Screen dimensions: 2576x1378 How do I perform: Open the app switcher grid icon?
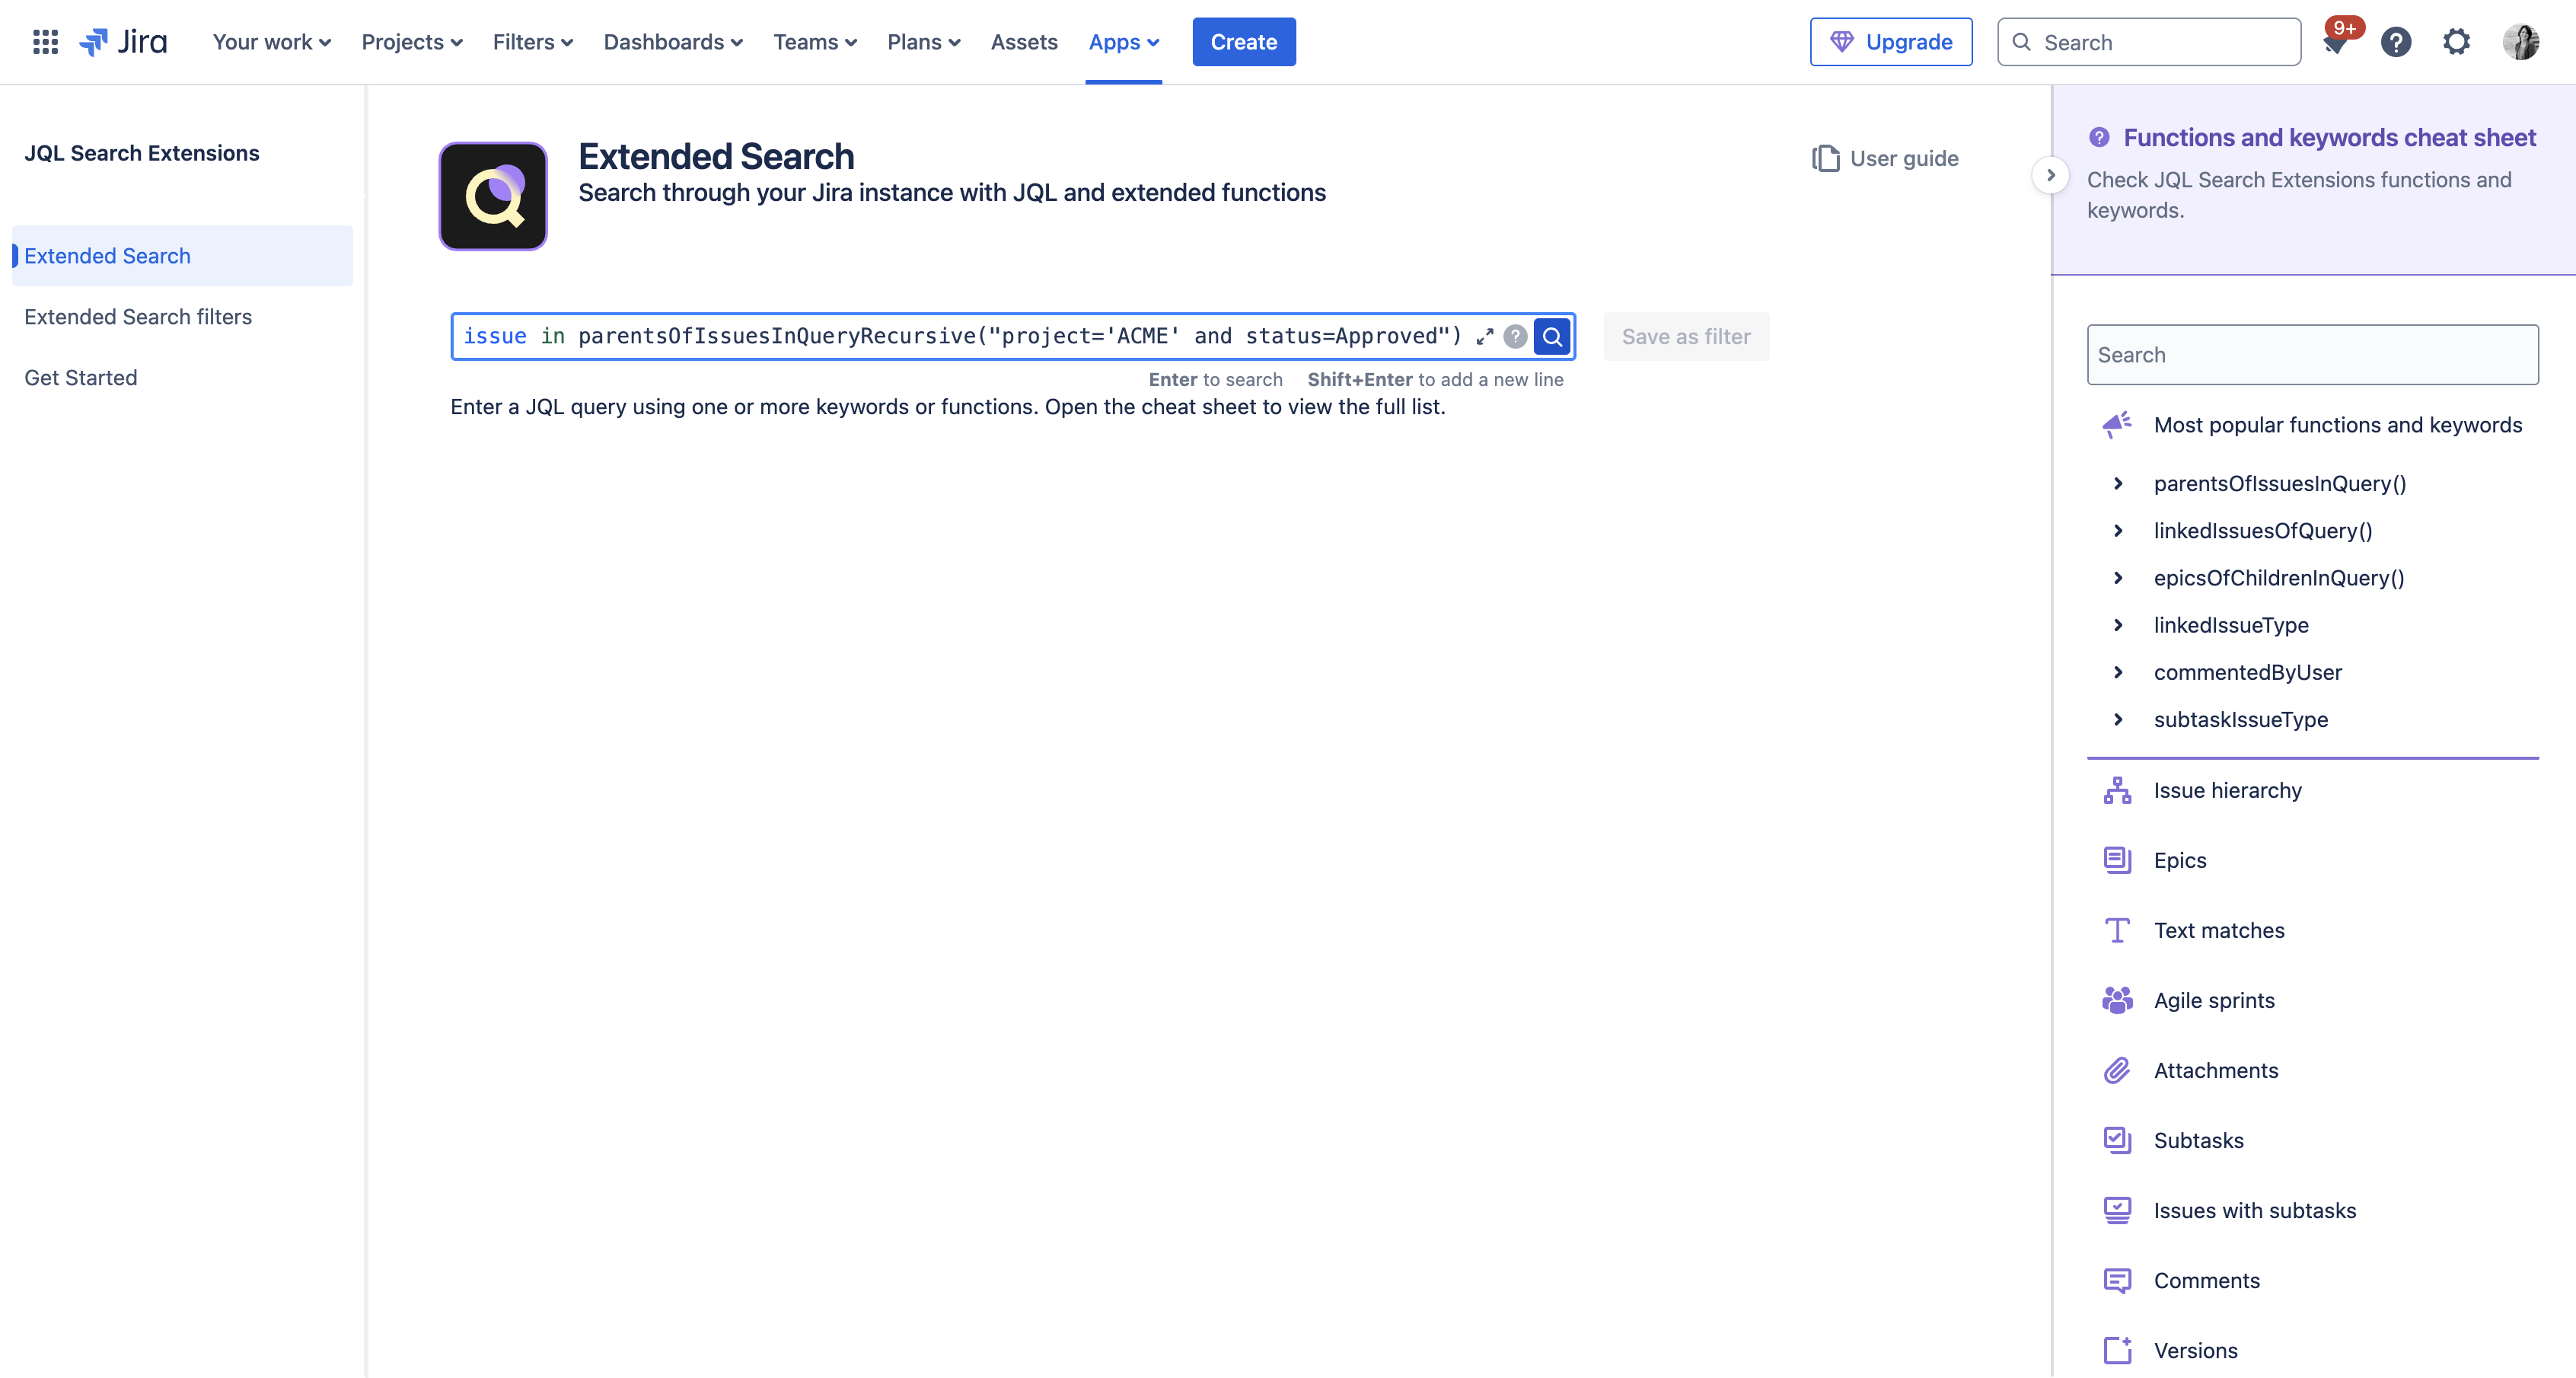(45, 42)
